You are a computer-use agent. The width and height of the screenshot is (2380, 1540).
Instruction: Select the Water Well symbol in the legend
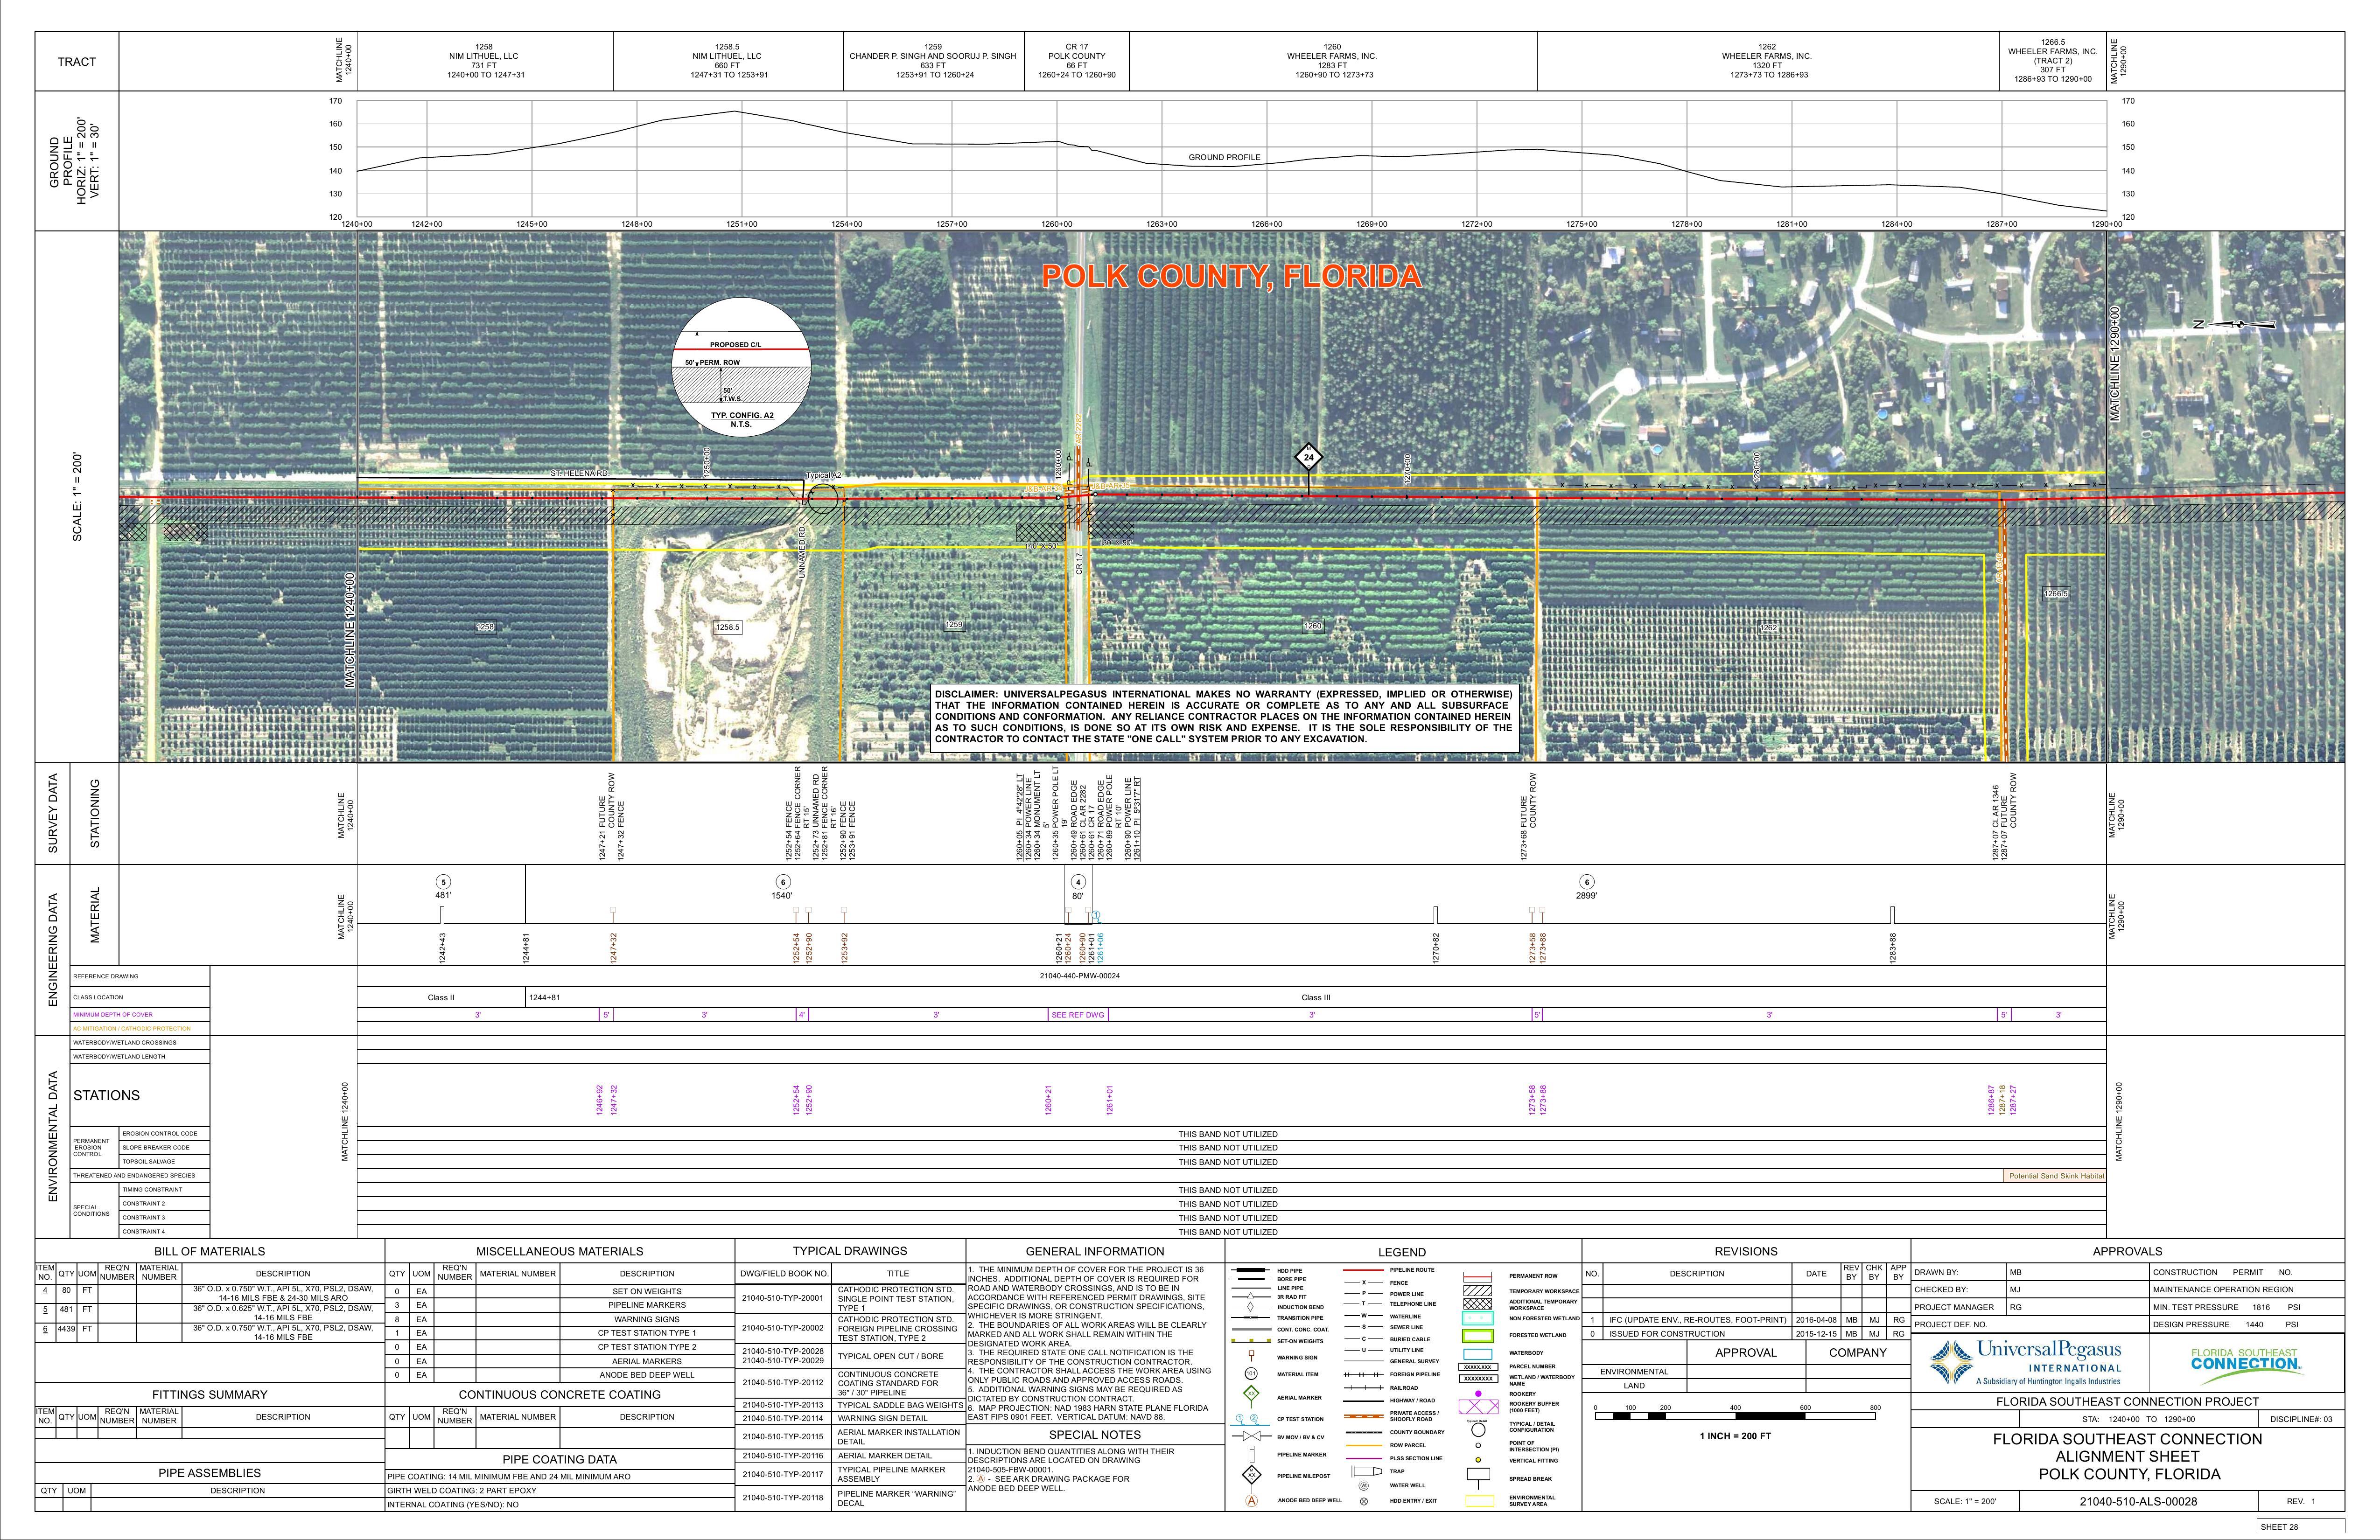(1364, 1485)
